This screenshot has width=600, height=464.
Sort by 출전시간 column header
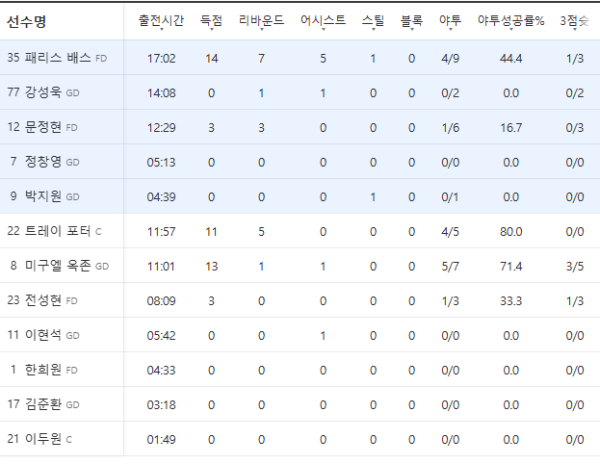click(161, 20)
